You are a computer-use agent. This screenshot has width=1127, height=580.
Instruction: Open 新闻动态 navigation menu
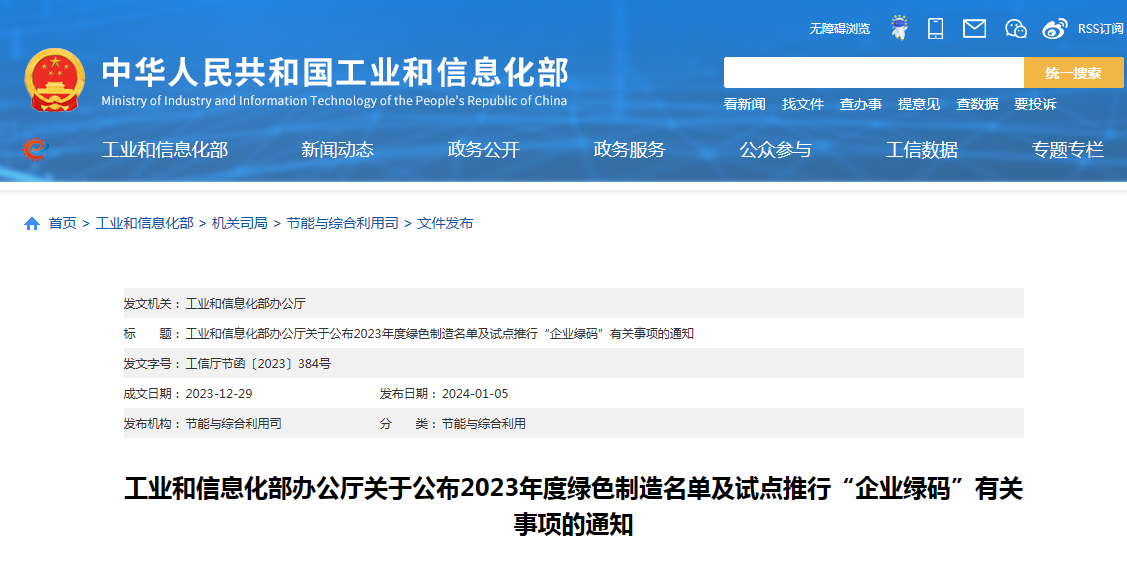tap(337, 149)
